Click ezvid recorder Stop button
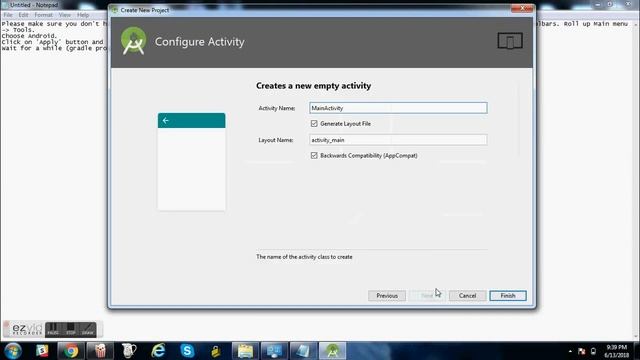Image resolution: width=640 pixels, height=360 pixels. point(71,329)
